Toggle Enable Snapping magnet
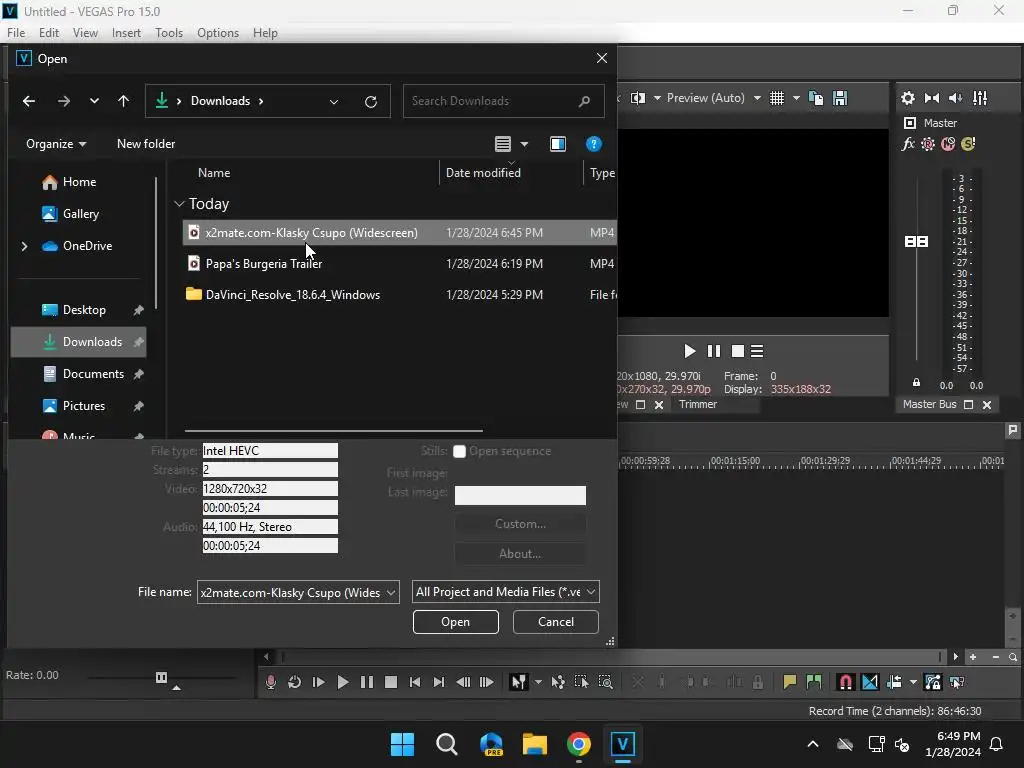The width and height of the screenshot is (1024, 768). pos(845,682)
